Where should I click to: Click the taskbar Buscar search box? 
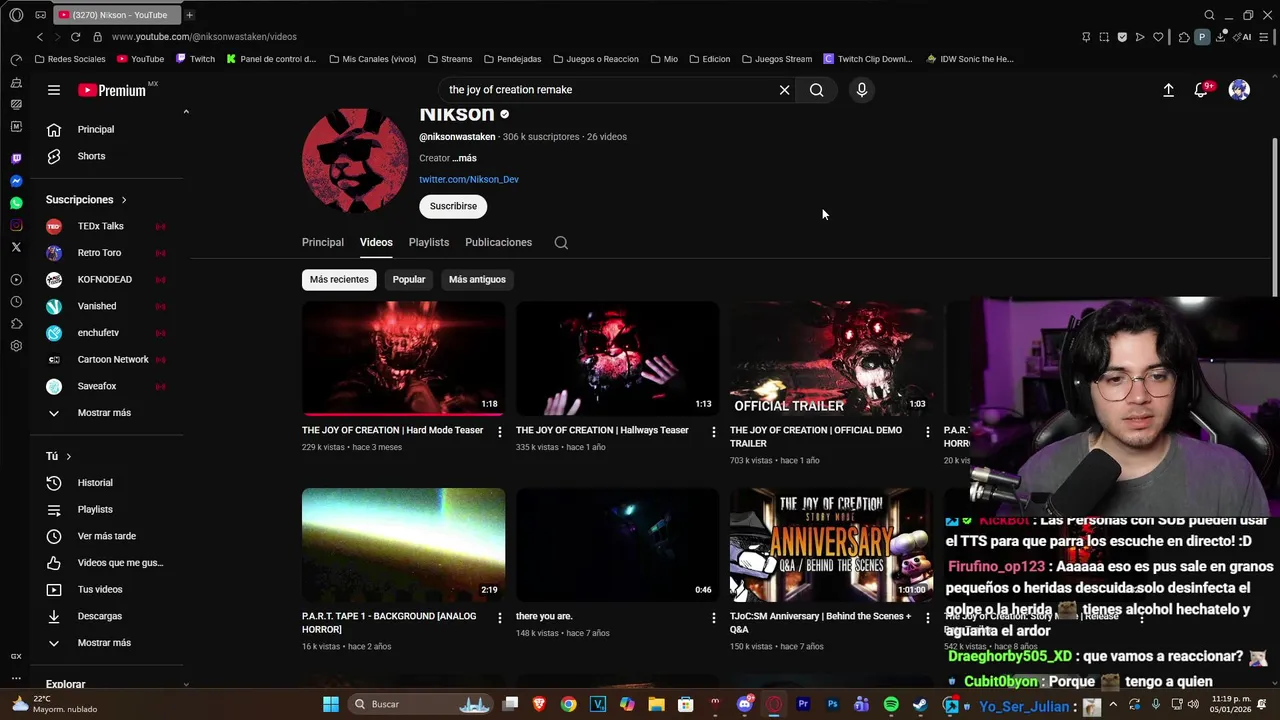point(420,704)
